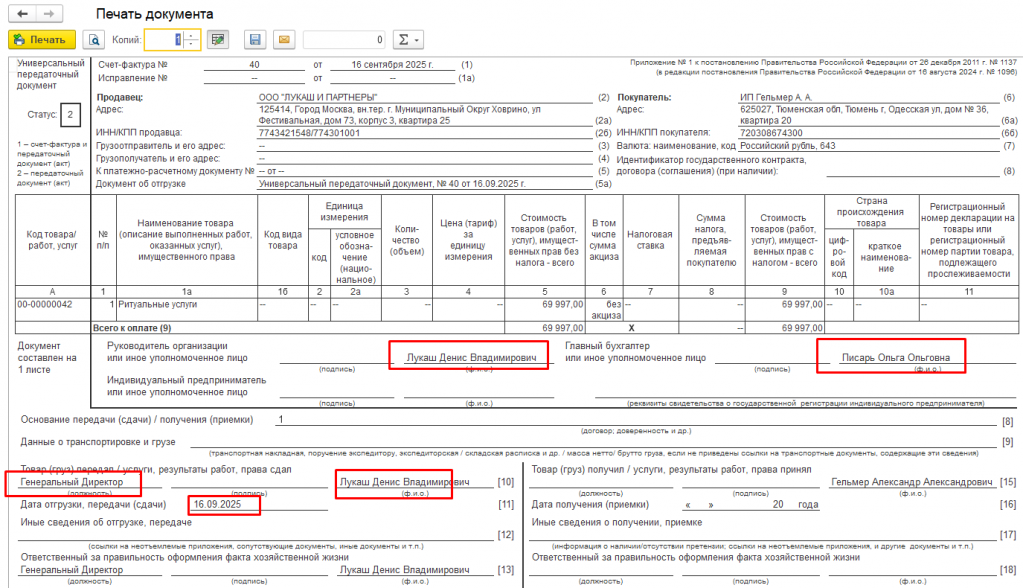Select shipment date 16.09.2025

tap(217, 504)
